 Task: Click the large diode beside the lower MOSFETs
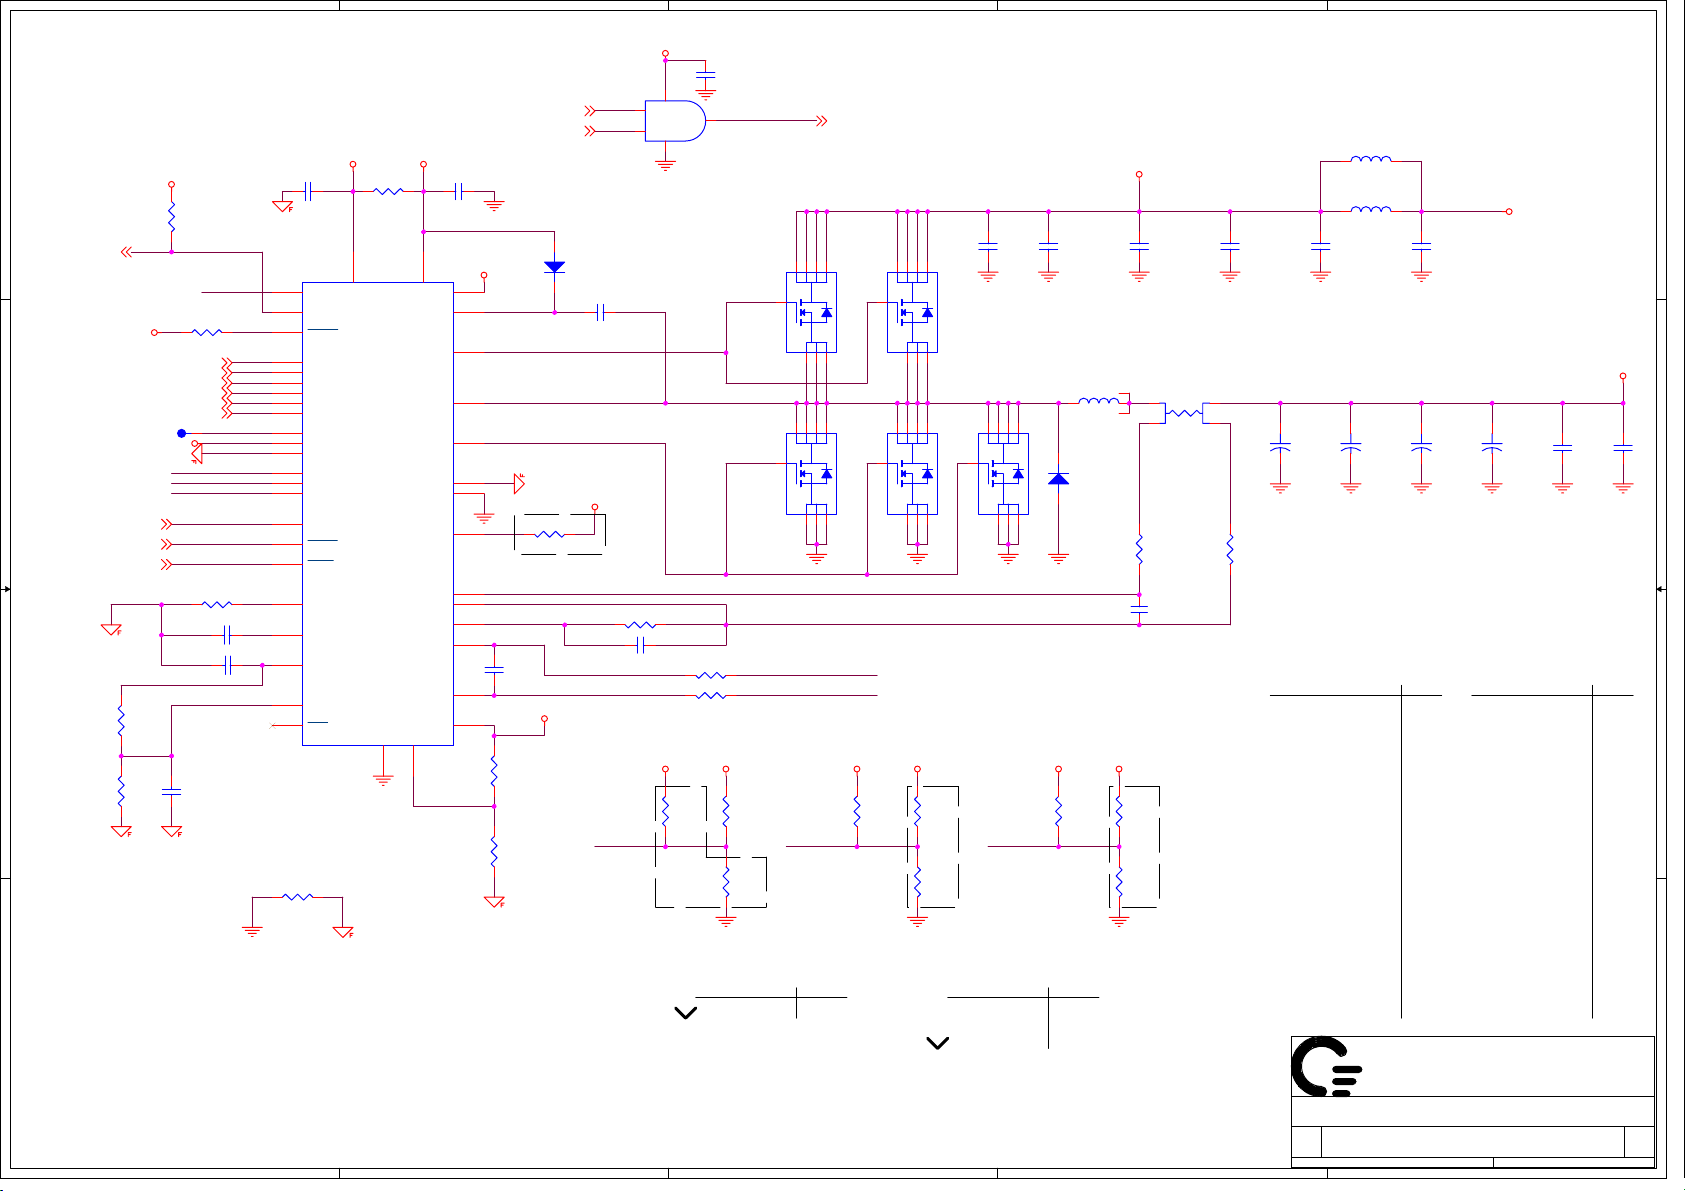1058,479
